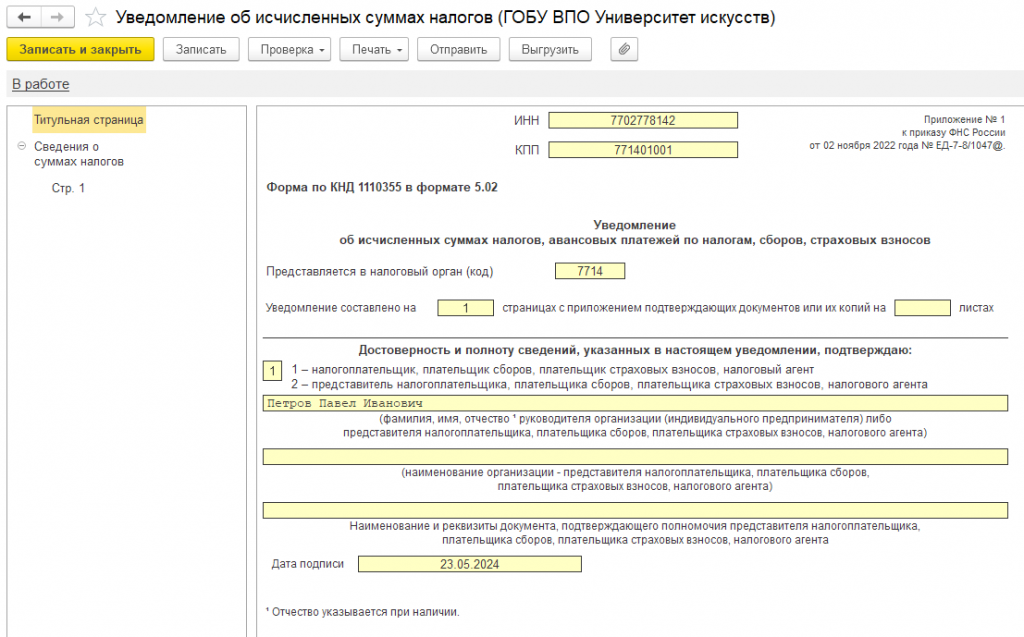Image resolution: width=1024 pixels, height=637 pixels.
Task: Go back with the left arrow
Action: pyautogui.click(x=24, y=17)
